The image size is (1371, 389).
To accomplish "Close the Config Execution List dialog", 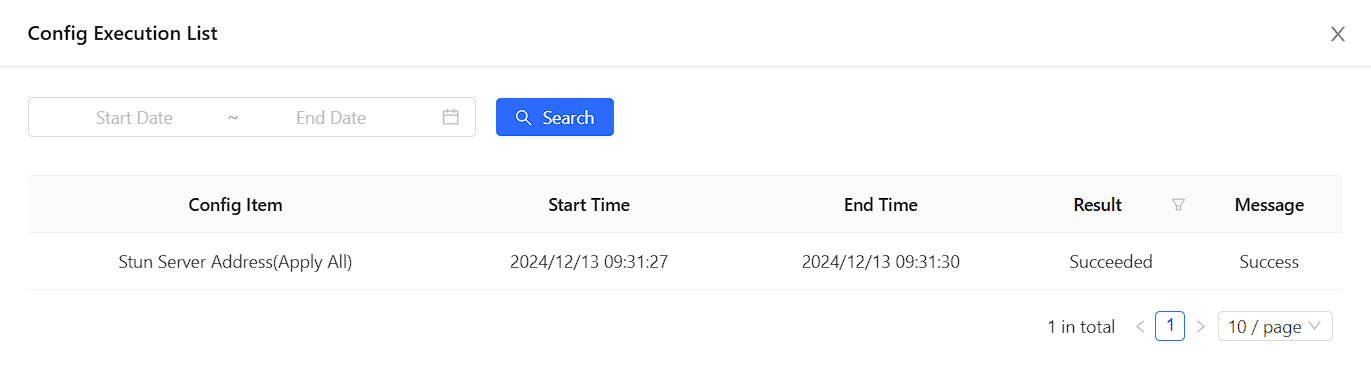I will point(1338,34).
